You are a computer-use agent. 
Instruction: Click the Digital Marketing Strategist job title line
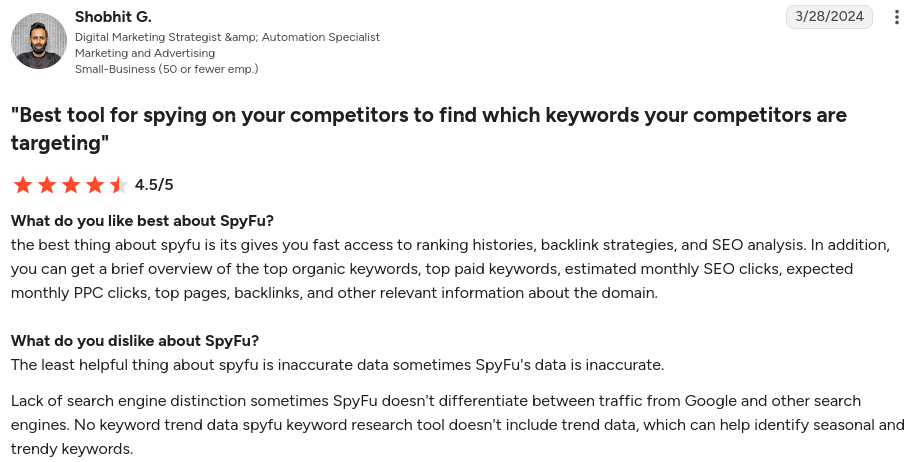coord(228,37)
